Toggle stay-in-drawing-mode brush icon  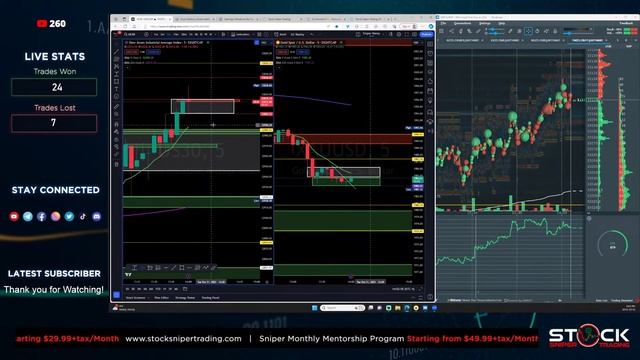point(116,131)
